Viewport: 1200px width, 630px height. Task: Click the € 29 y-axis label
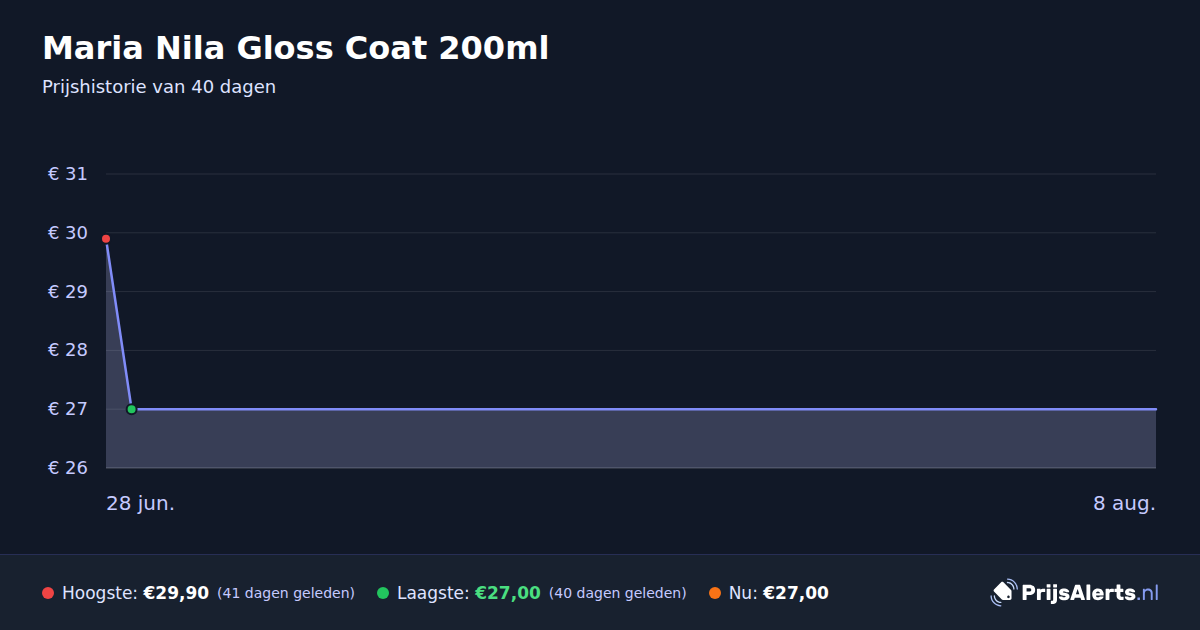(68, 292)
